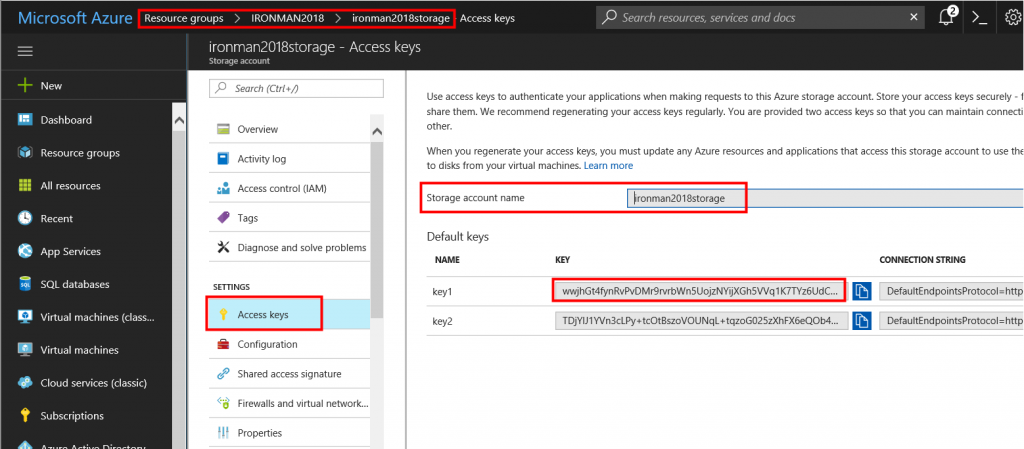Click the SQL databases icon
Image resolution: width=1024 pixels, height=449 pixels.
coord(25,284)
